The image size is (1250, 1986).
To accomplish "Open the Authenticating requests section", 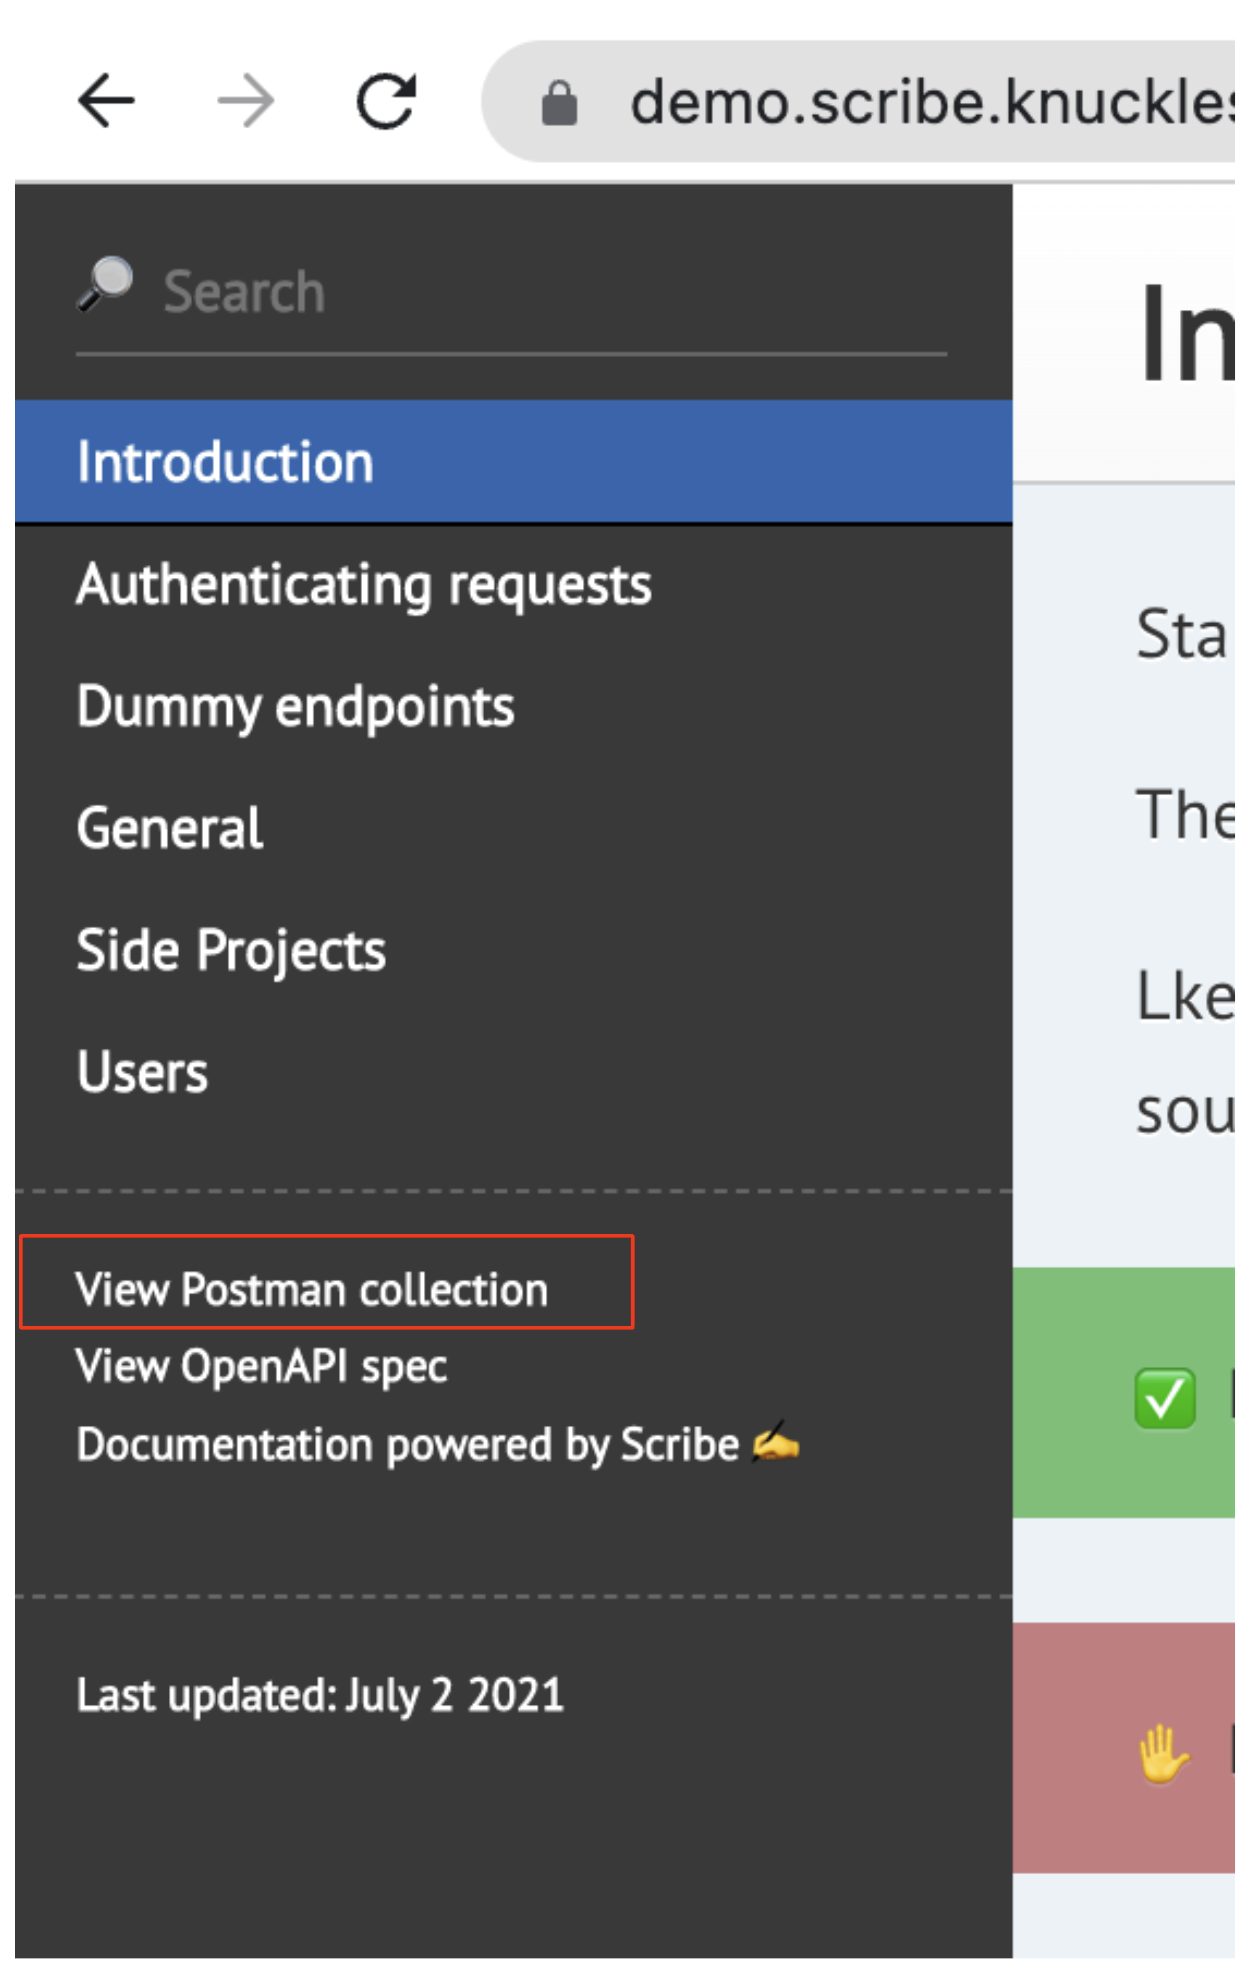I will click(364, 585).
